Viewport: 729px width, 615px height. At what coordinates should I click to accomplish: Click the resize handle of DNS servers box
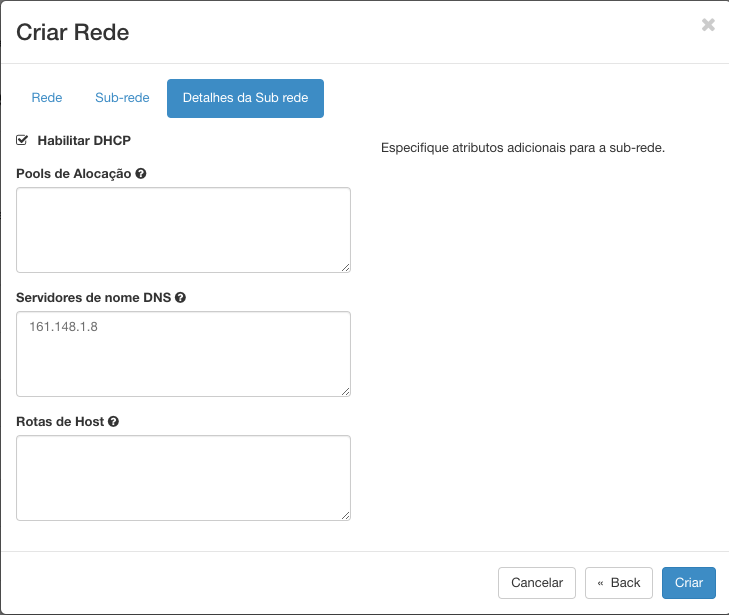click(x=345, y=392)
